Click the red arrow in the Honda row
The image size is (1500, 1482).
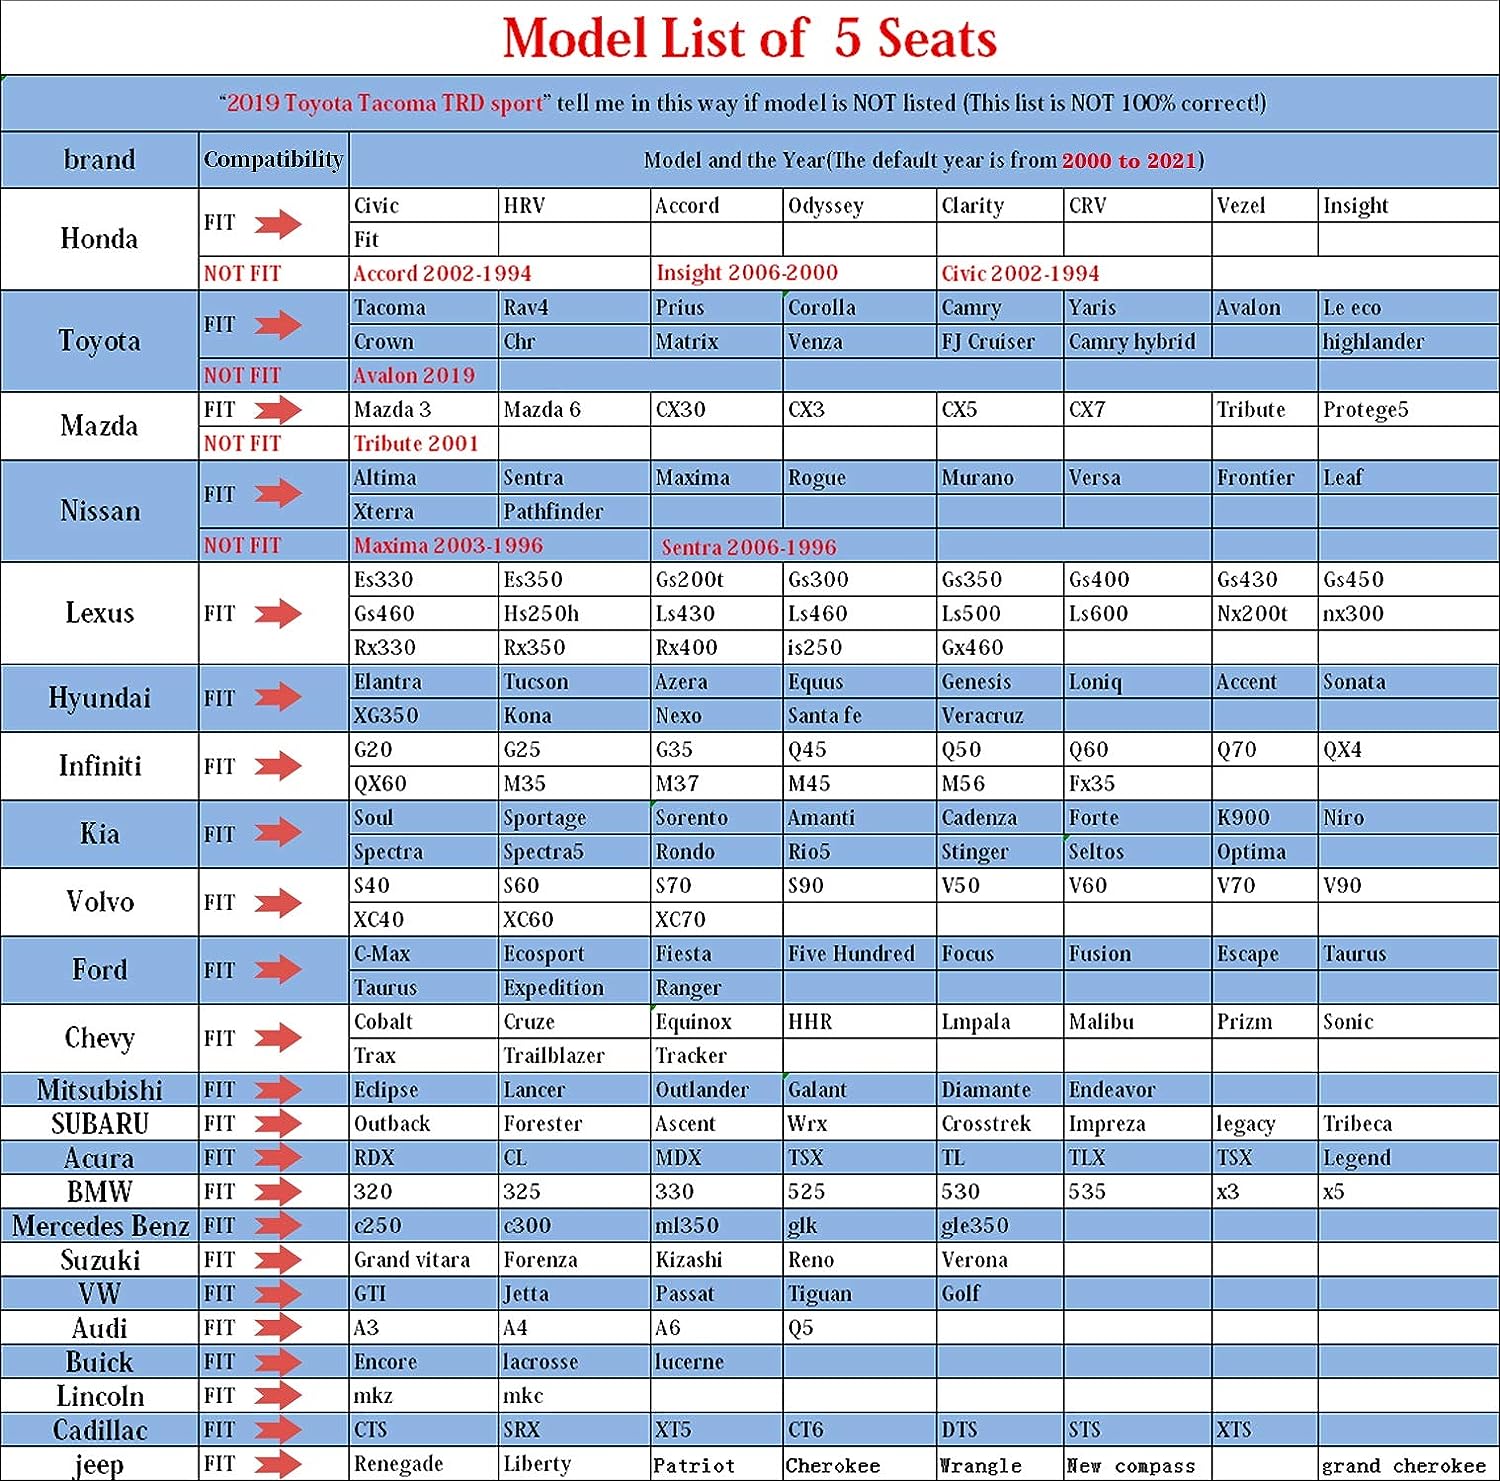pyautogui.click(x=277, y=224)
